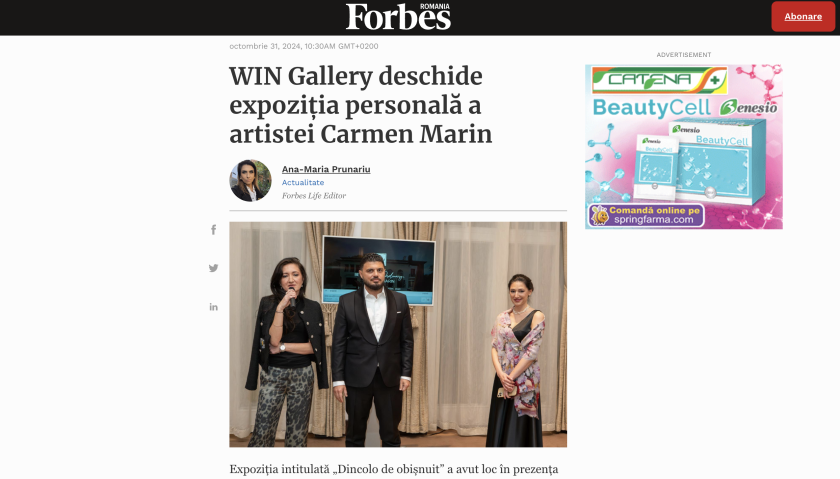Open the main article event photo
Screen dimensions: 840x479
point(398,334)
